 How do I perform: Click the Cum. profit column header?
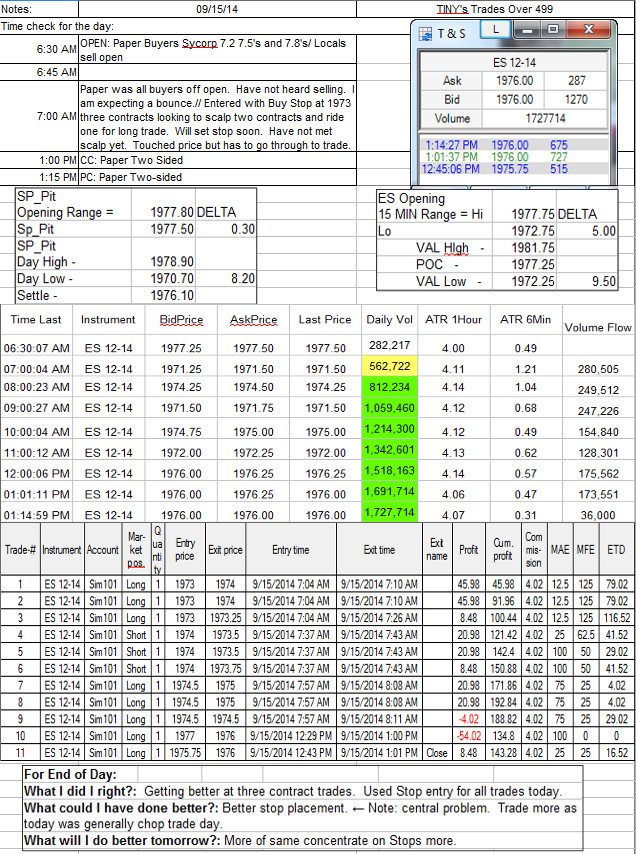[503, 550]
